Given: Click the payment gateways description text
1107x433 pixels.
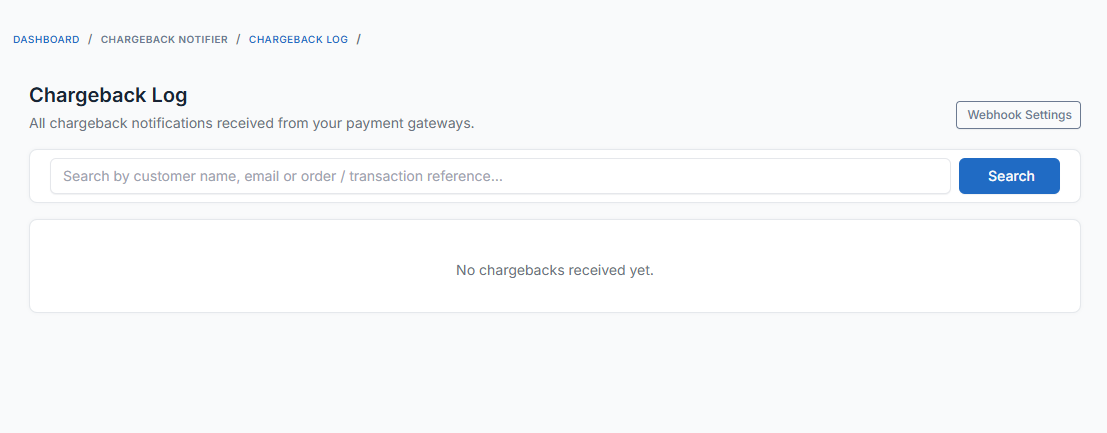Looking at the screenshot, I should click(251, 124).
